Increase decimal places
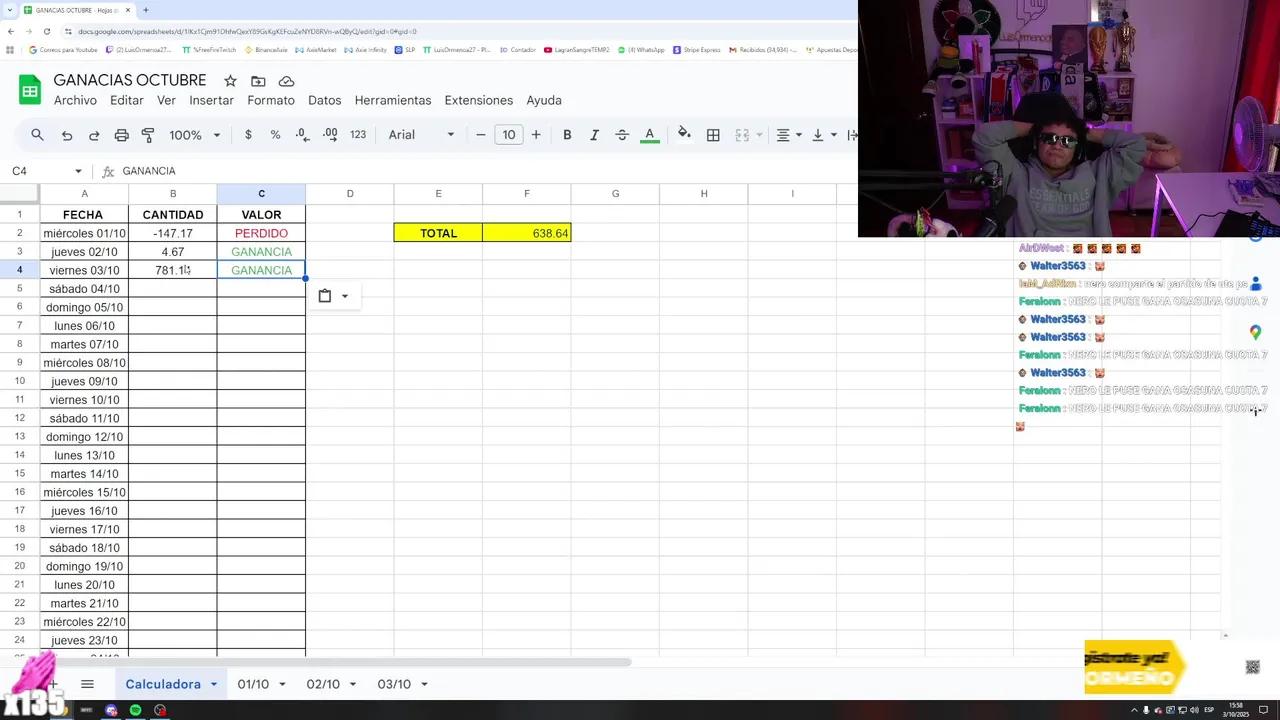The image size is (1280, 720). (x=330, y=135)
